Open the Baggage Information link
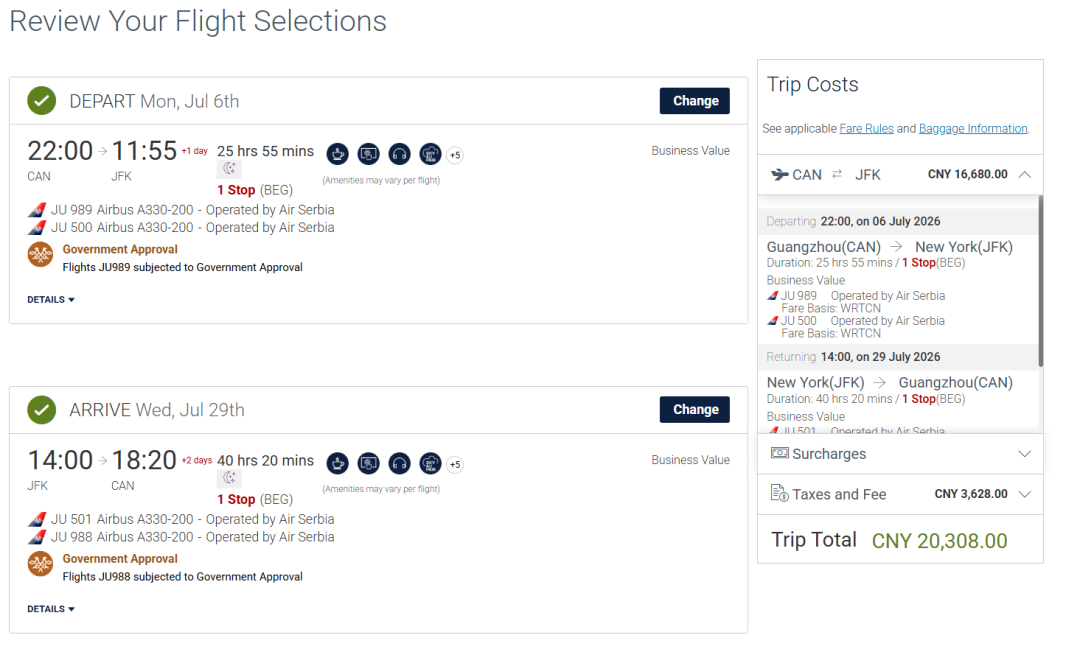1080x663 pixels. click(x=973, y=129)
